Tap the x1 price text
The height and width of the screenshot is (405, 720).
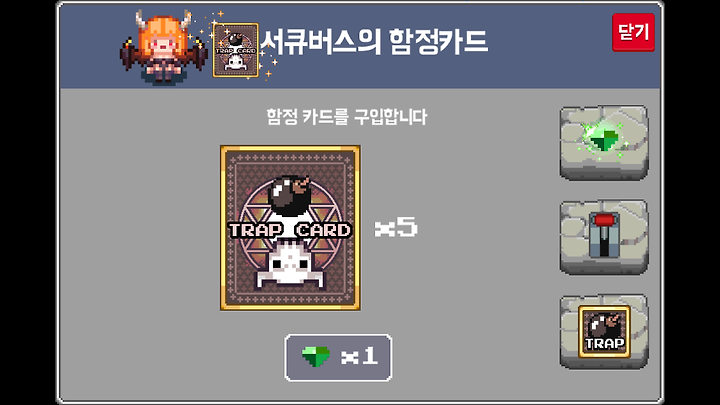pos(360,356)
